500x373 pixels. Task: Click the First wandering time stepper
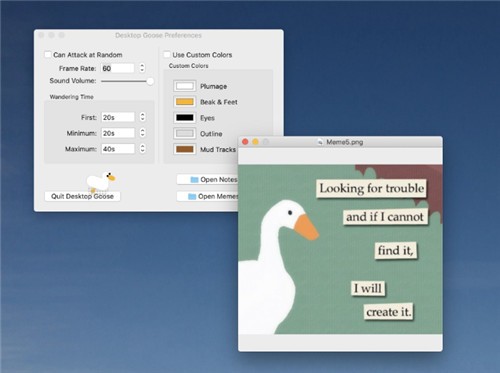click(143, 117)
